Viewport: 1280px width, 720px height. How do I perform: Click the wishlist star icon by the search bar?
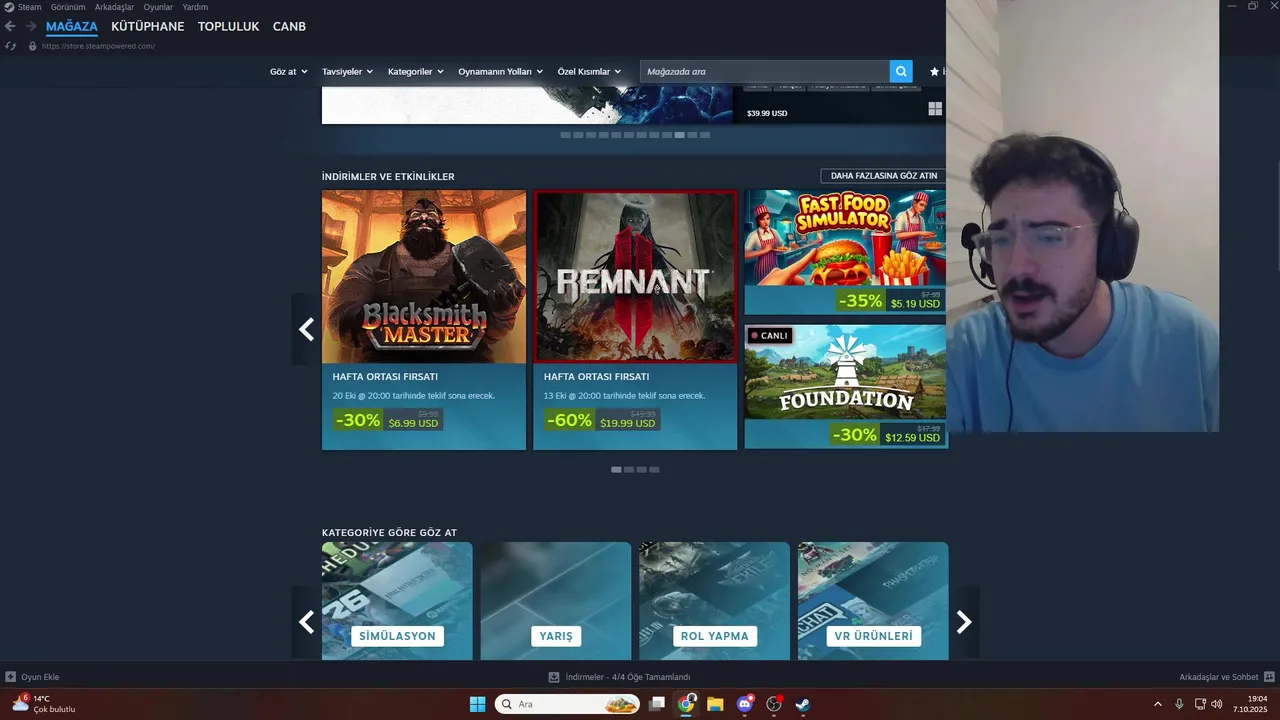coord(935,71)
